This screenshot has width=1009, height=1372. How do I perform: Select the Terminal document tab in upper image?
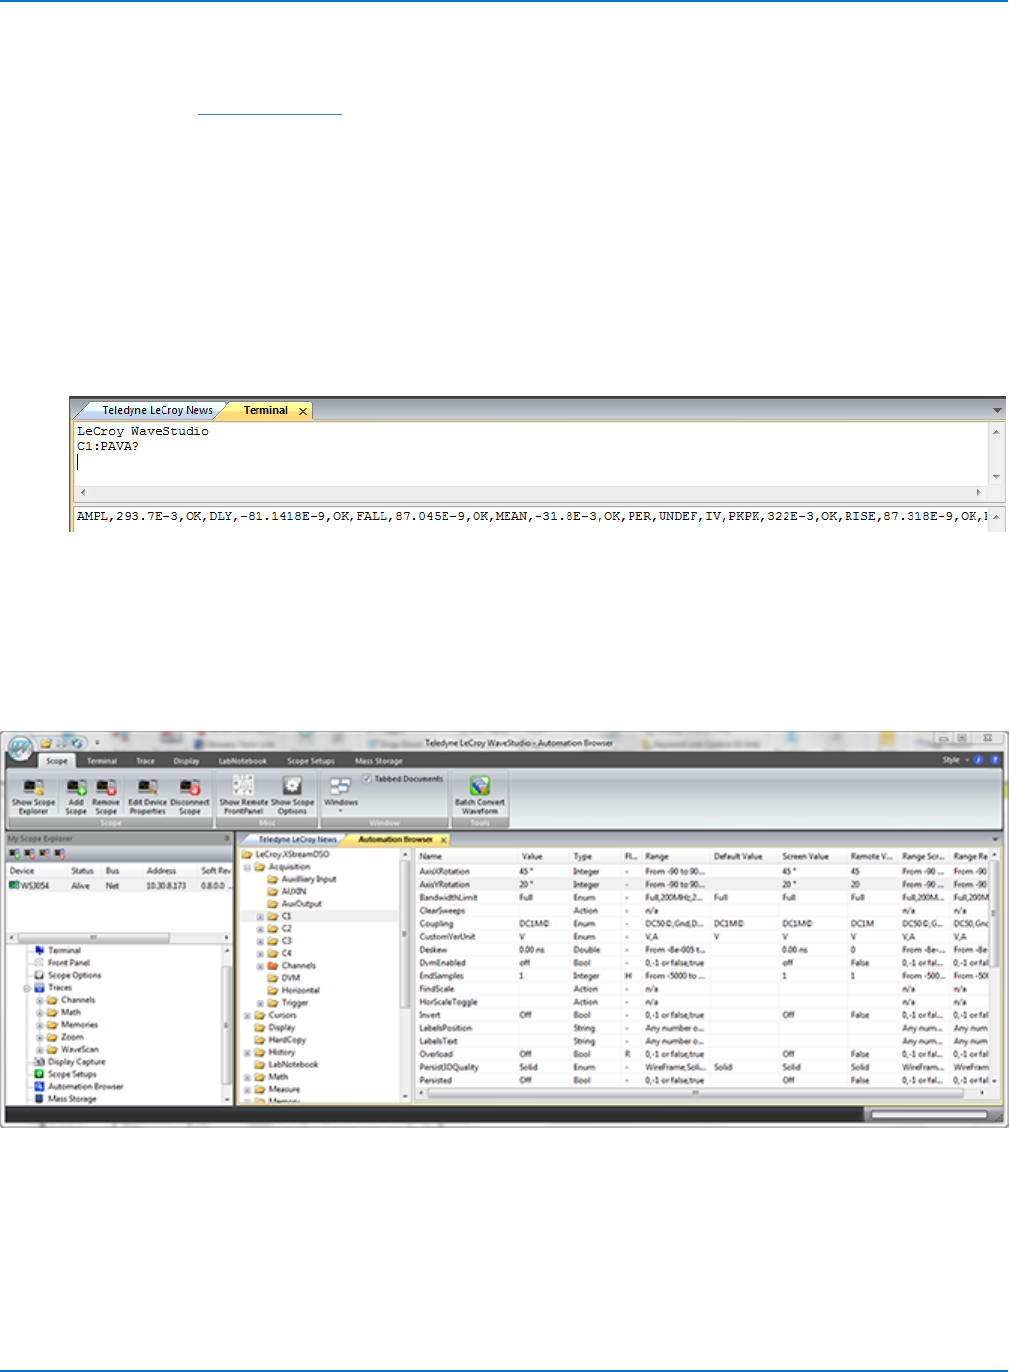pos(265,410)
